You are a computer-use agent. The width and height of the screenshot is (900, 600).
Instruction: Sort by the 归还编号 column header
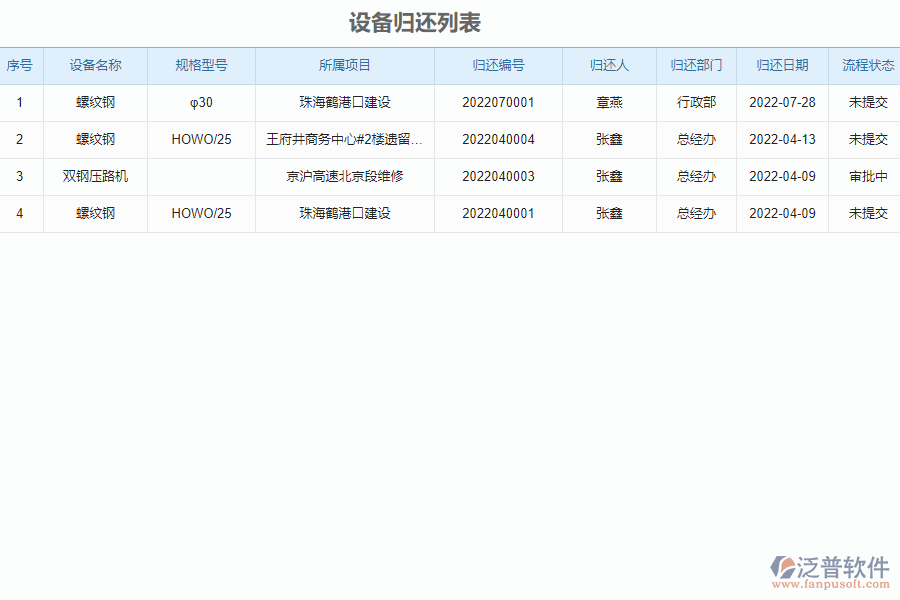pyautogui.click(x=498, y=65)
